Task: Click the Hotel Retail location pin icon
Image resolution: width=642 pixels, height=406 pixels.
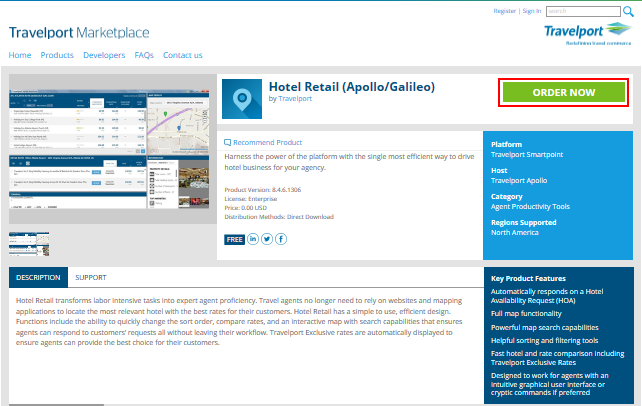Action: (241, 99)
